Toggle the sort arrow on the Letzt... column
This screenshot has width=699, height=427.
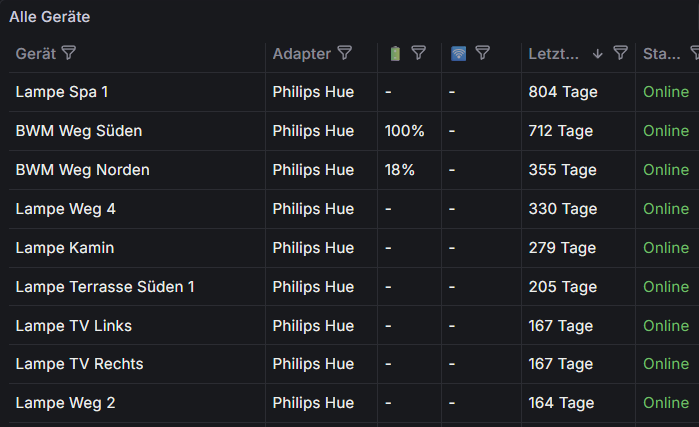pos(598,53)
